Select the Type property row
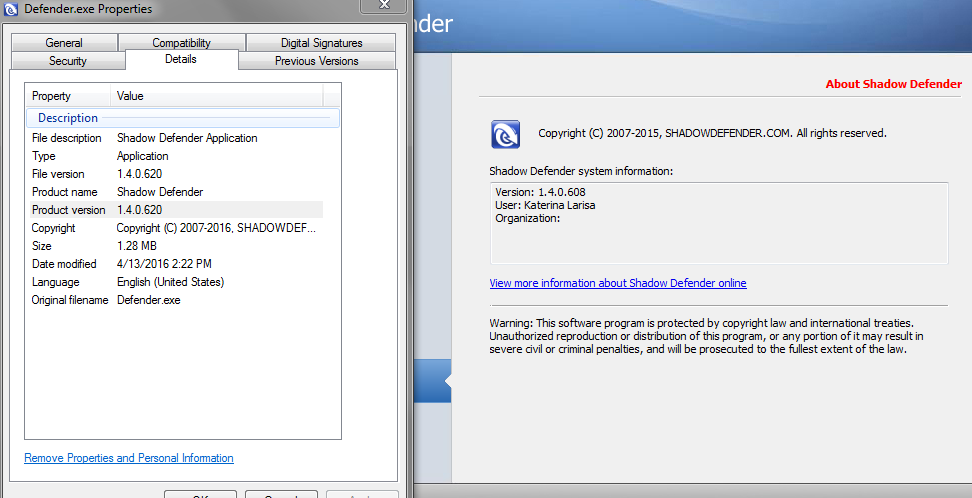 pos(175,156)
